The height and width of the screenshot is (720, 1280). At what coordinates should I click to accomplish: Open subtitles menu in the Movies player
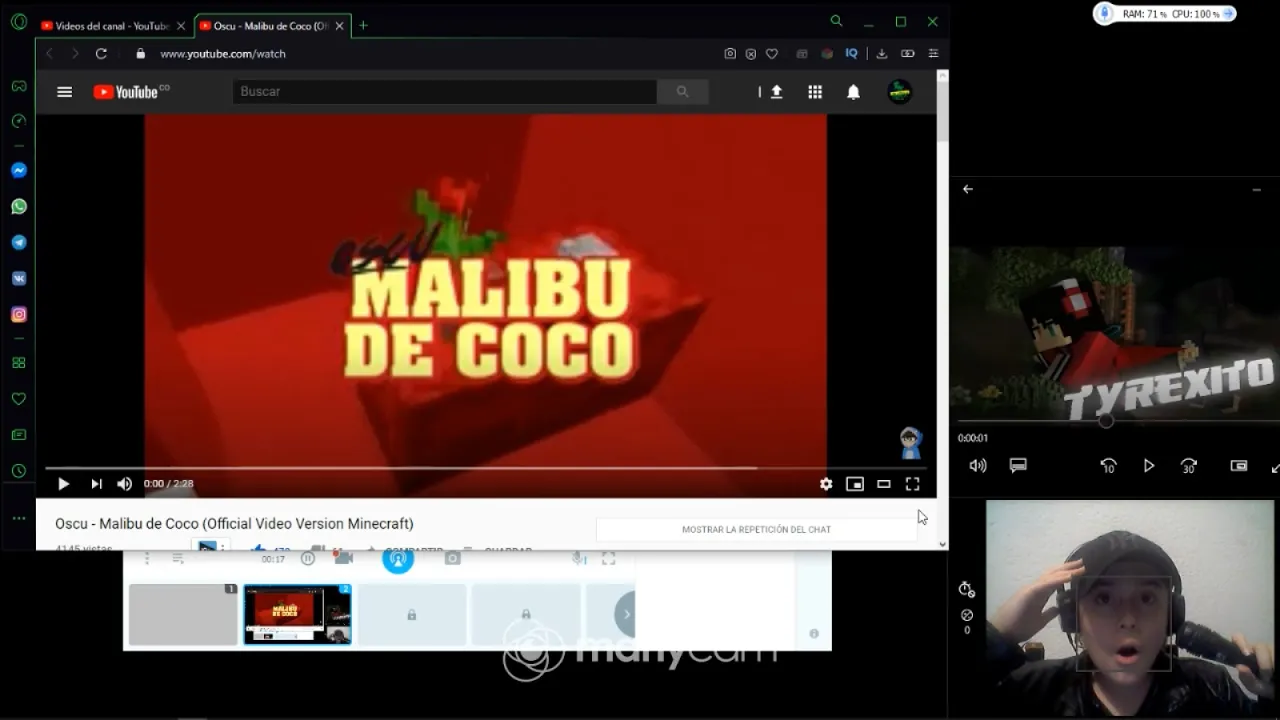tap(1018, 466)
